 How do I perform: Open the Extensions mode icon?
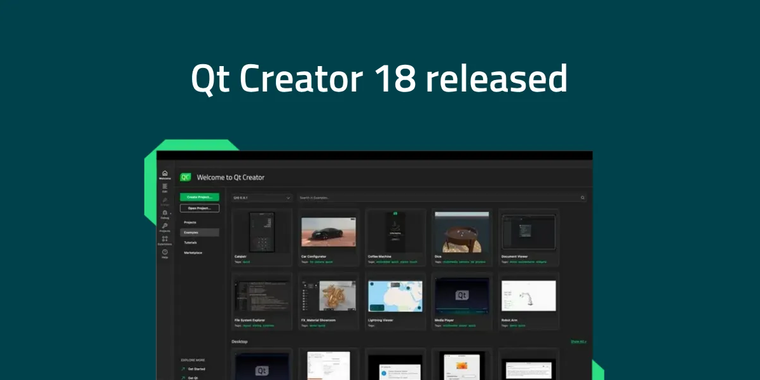165,241
